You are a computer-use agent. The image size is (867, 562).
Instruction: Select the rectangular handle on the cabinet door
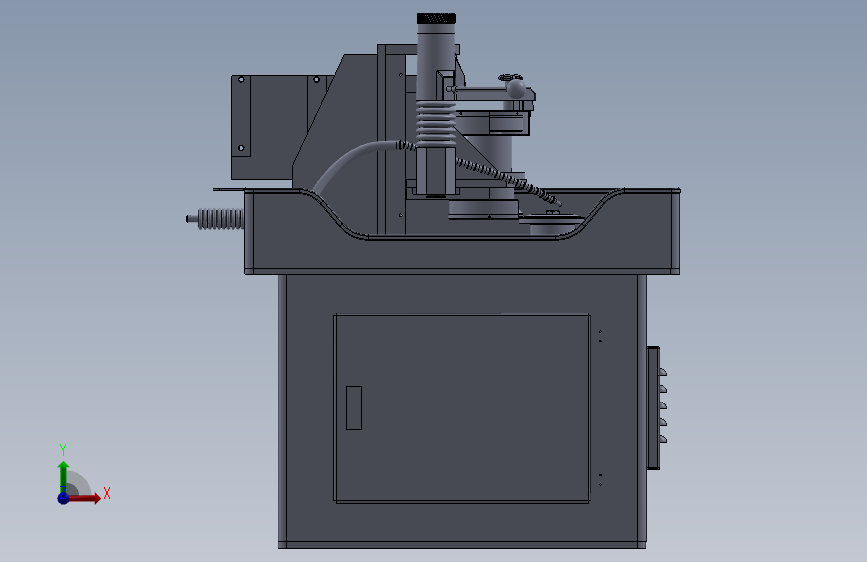coord(354,408)
